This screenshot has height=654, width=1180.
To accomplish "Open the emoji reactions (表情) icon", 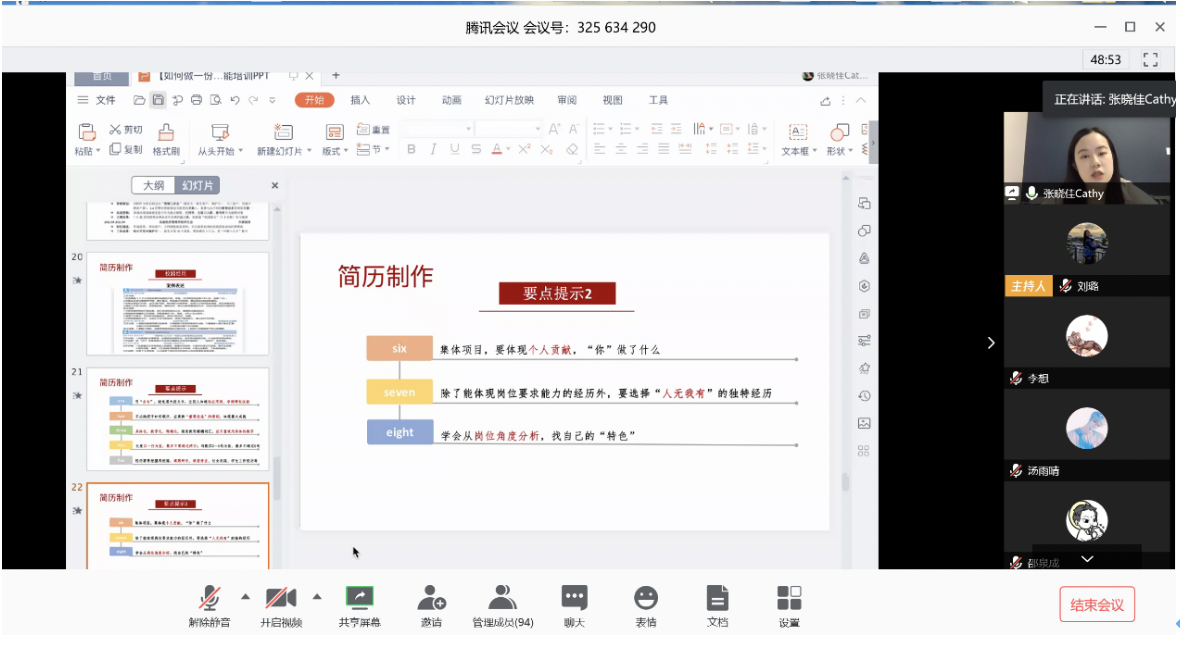I will pos(646,598).
